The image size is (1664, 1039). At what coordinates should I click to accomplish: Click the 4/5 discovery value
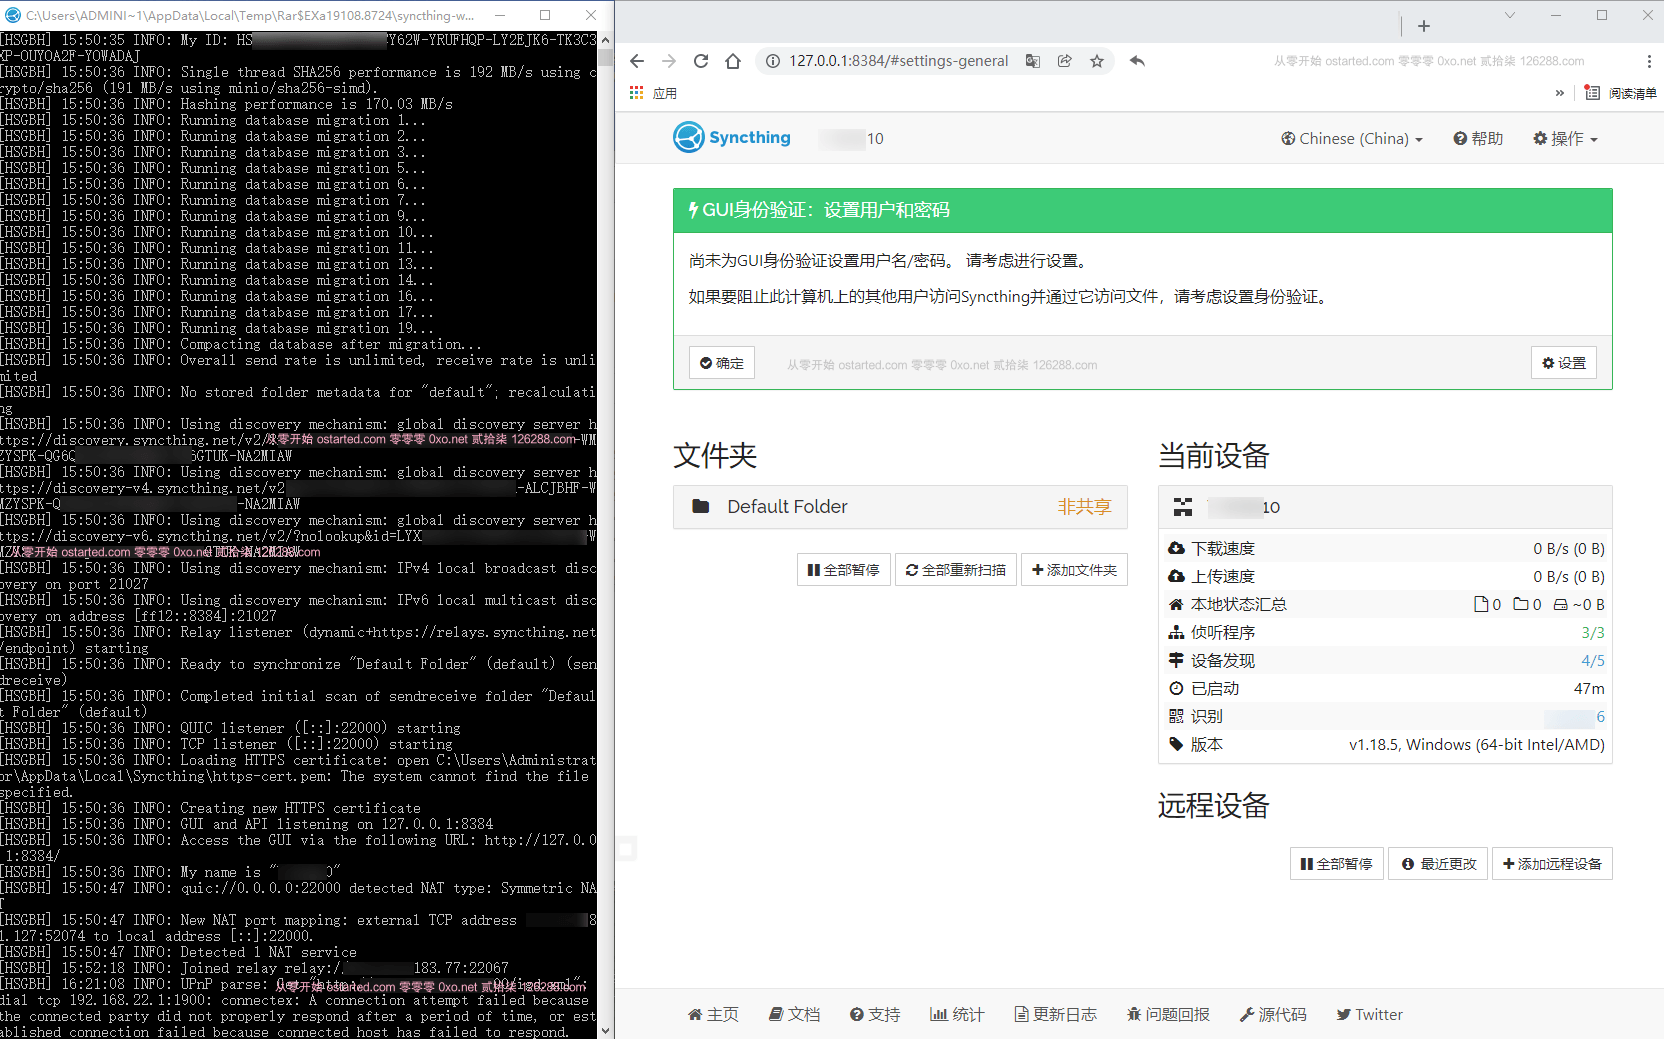(1593, 660)
